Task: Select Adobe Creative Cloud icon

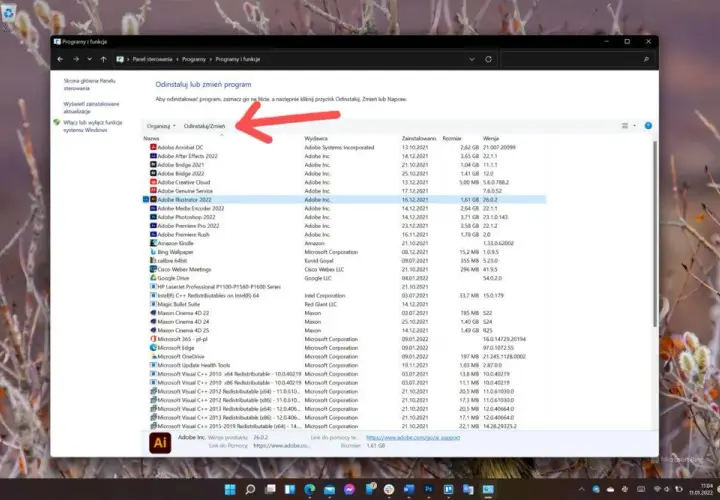Action: (153, 182)
